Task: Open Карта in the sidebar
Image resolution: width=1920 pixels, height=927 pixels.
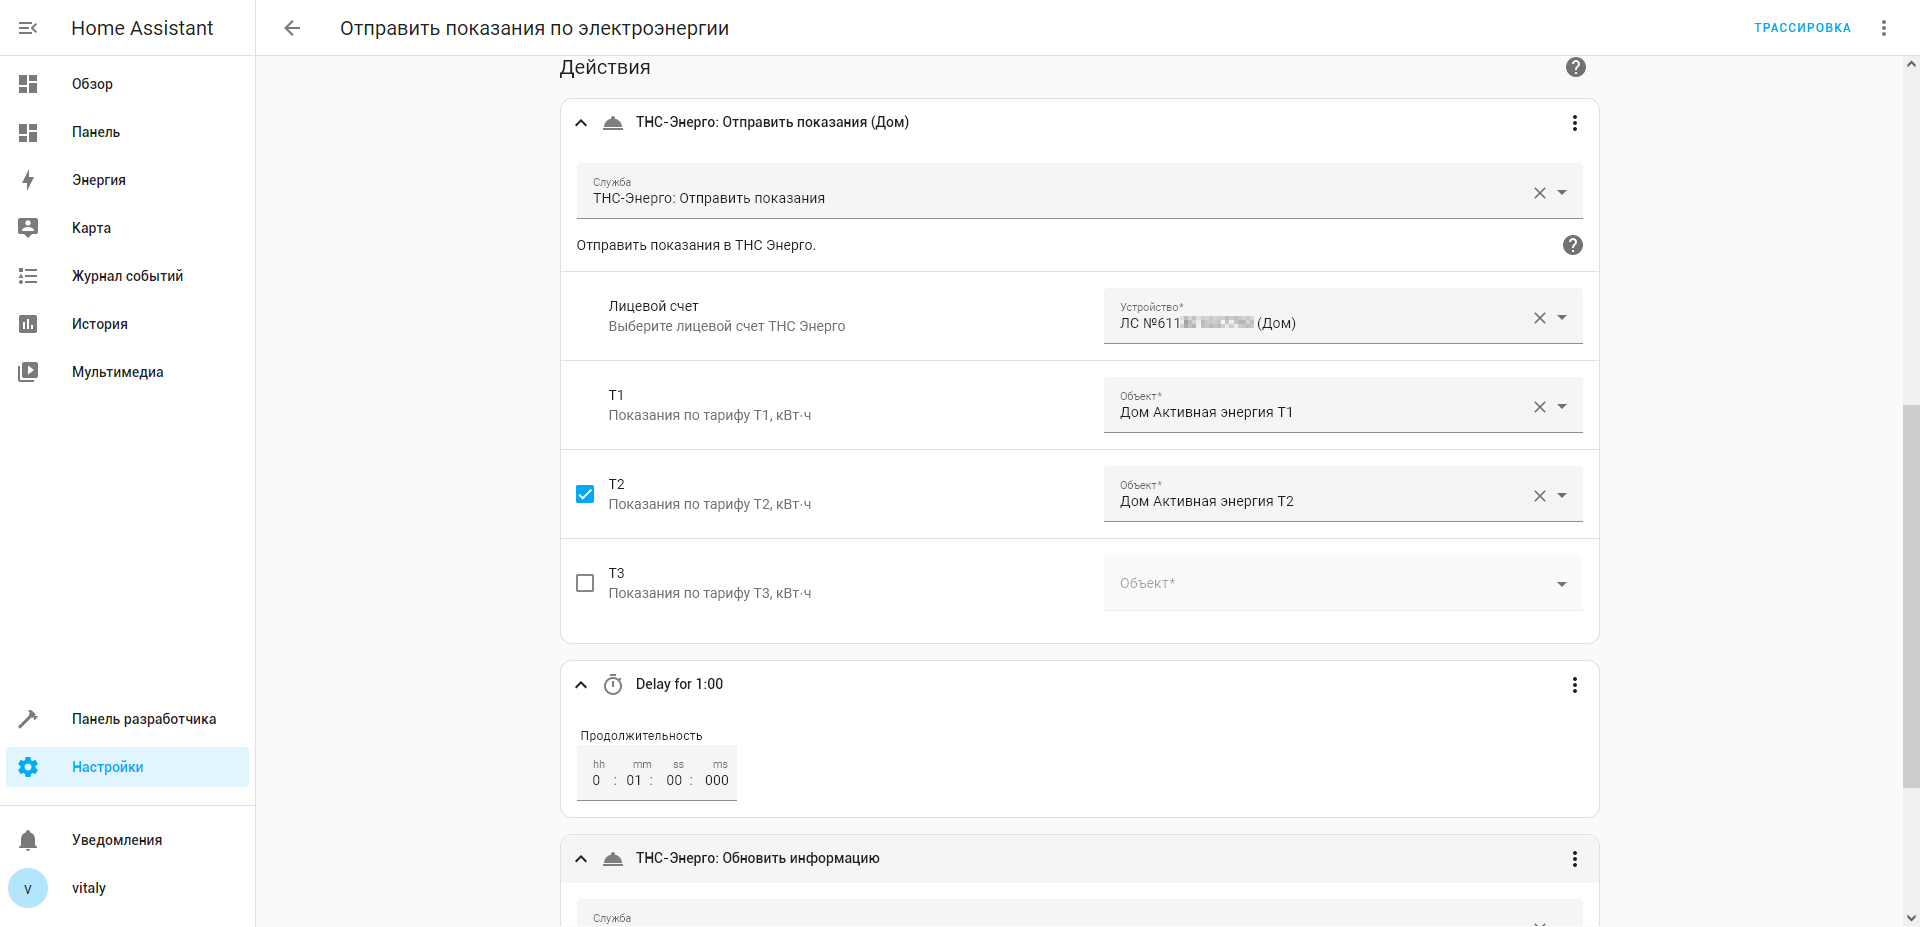Action: (128, 228)
